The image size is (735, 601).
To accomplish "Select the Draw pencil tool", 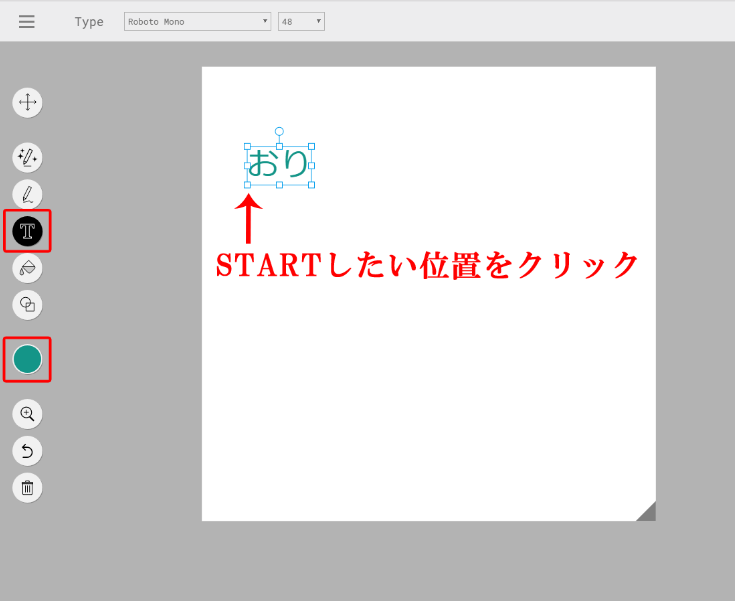I will (27, 194).
